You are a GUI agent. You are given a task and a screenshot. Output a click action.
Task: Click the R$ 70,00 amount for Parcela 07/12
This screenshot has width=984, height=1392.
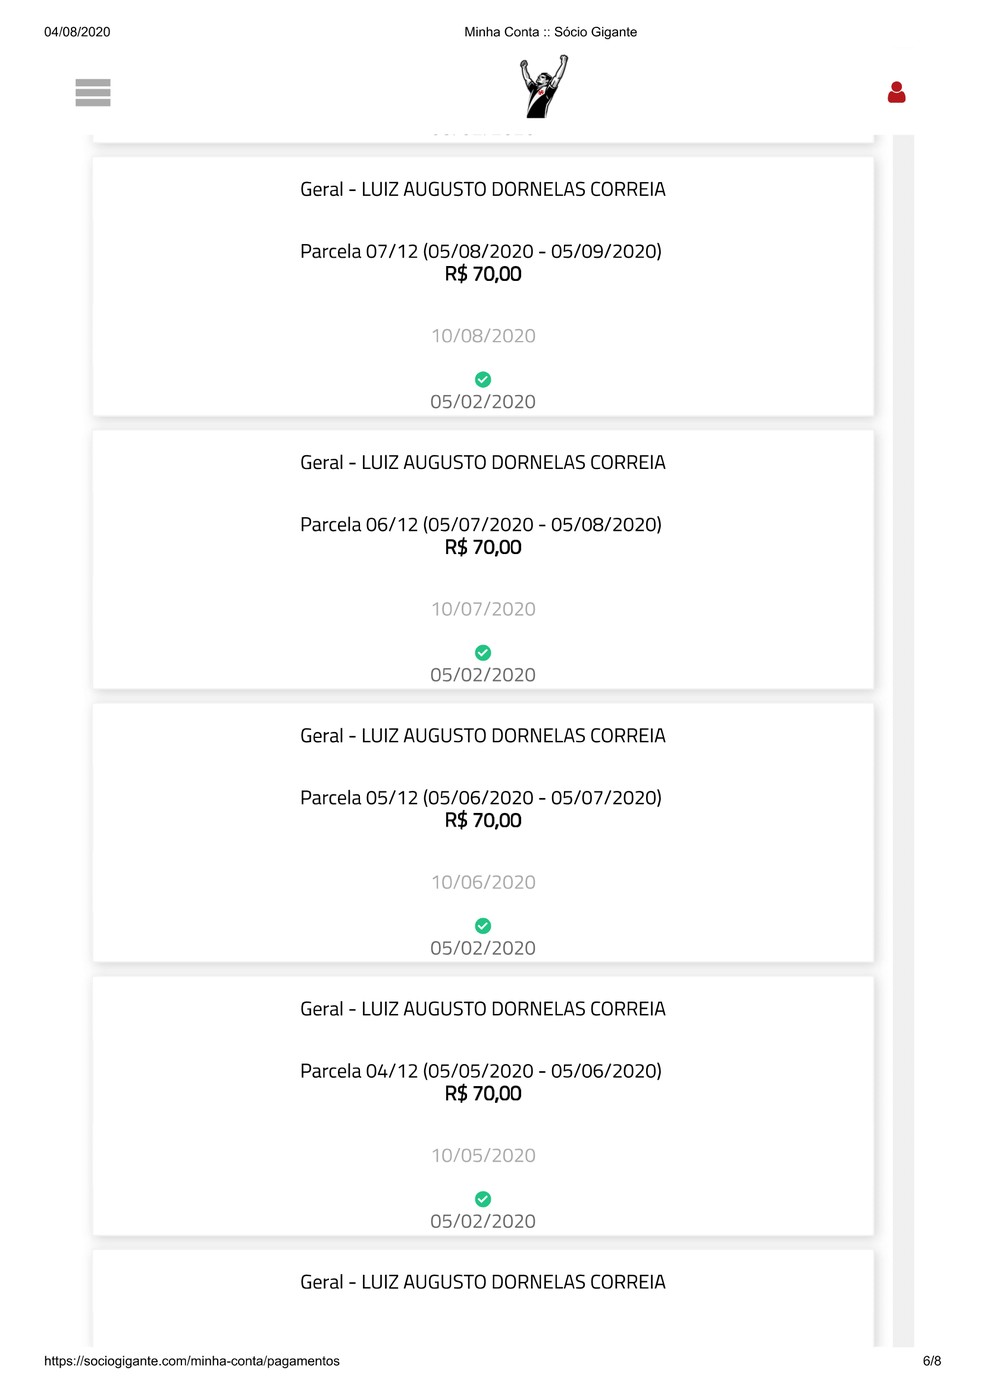click(483, 274)
